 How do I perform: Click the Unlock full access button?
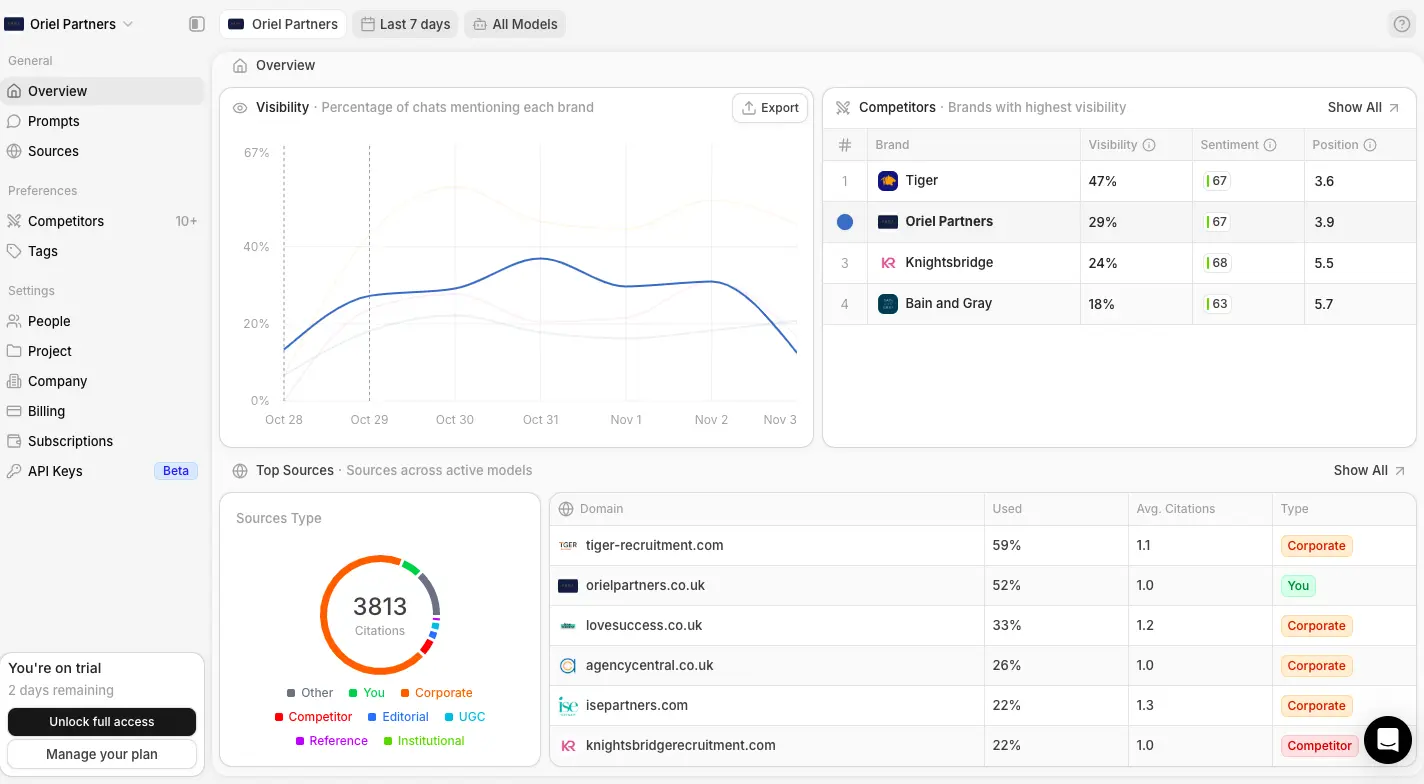point(102,722)
